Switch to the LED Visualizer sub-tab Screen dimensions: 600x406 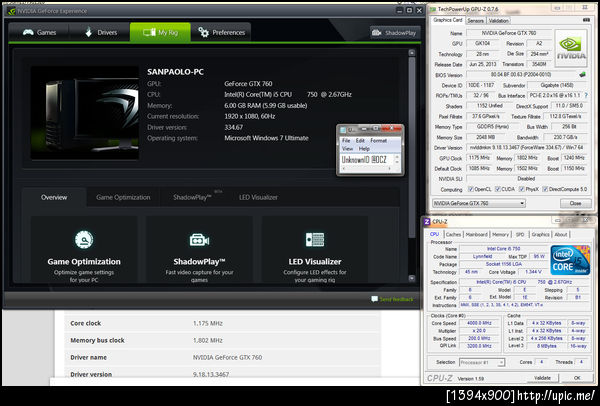click(258, 197)
